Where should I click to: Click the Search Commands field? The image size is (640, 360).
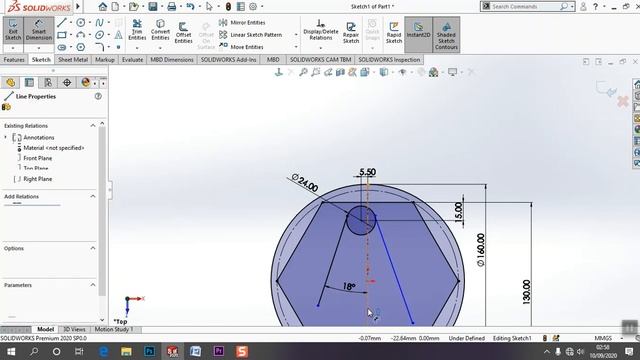[x=525, y=7]
